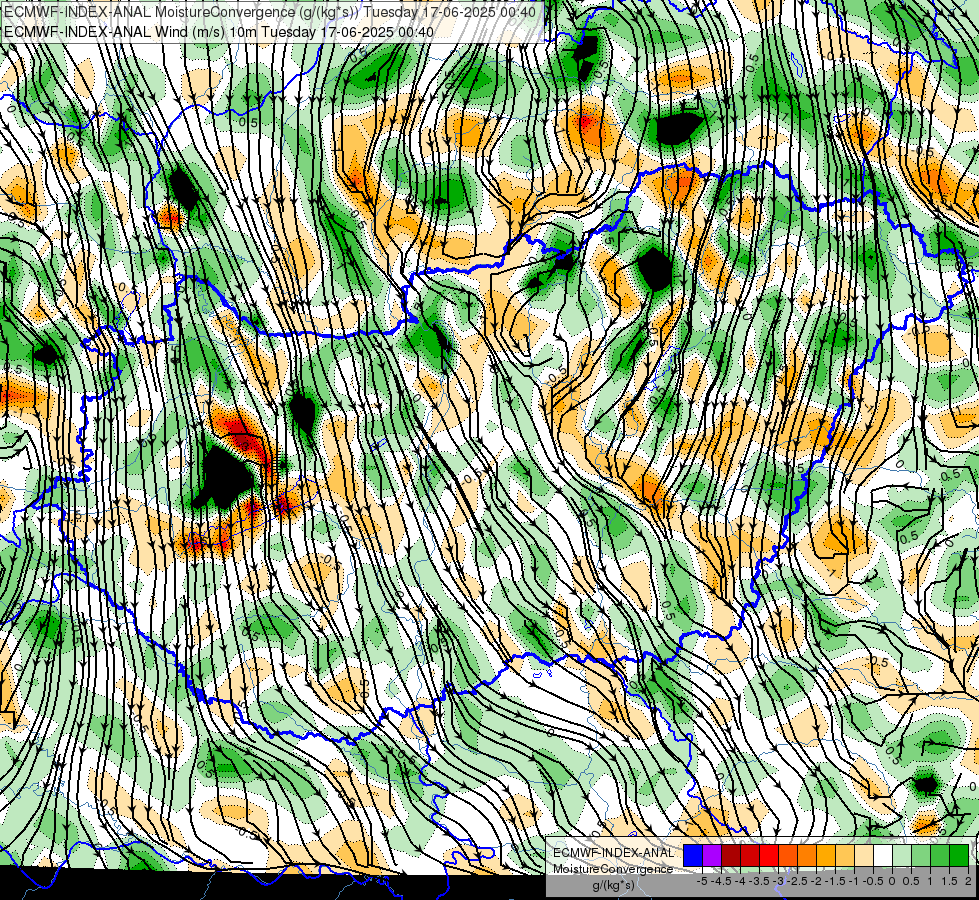979x900 pixels.
Task: Click the blue swatch in the legend
Action: (x=693, y=856)
